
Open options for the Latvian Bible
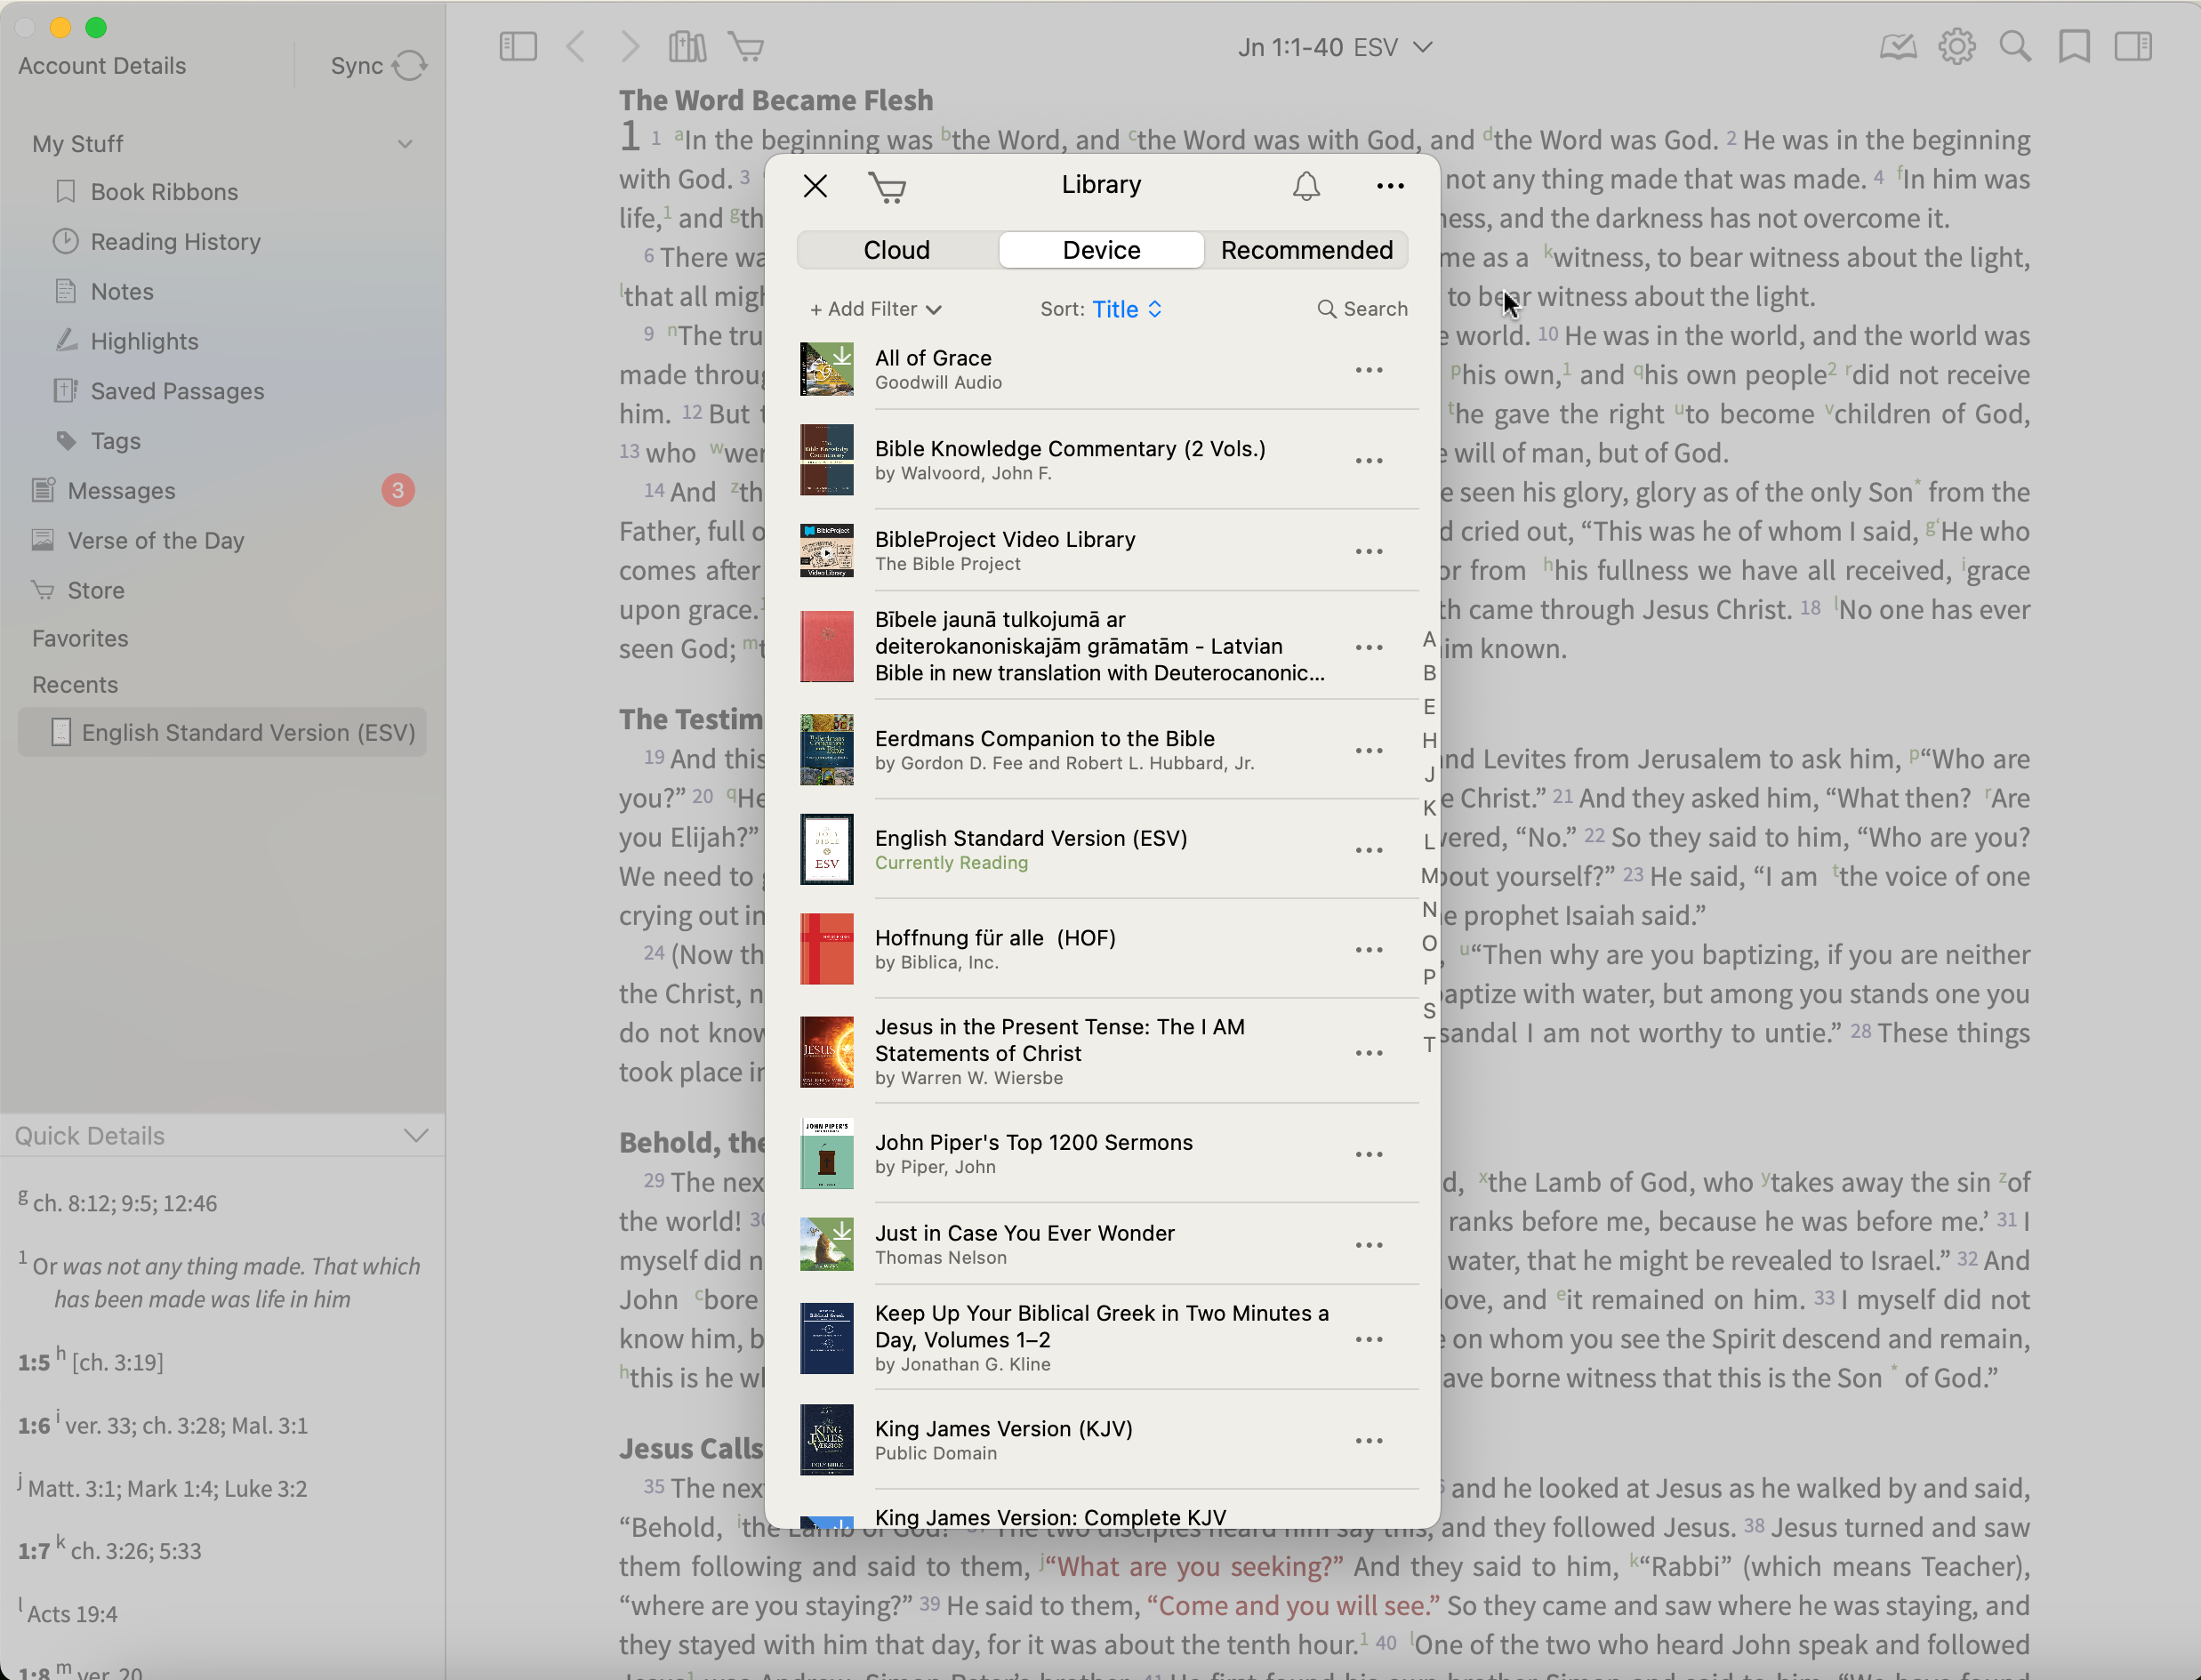[1369, 648]
